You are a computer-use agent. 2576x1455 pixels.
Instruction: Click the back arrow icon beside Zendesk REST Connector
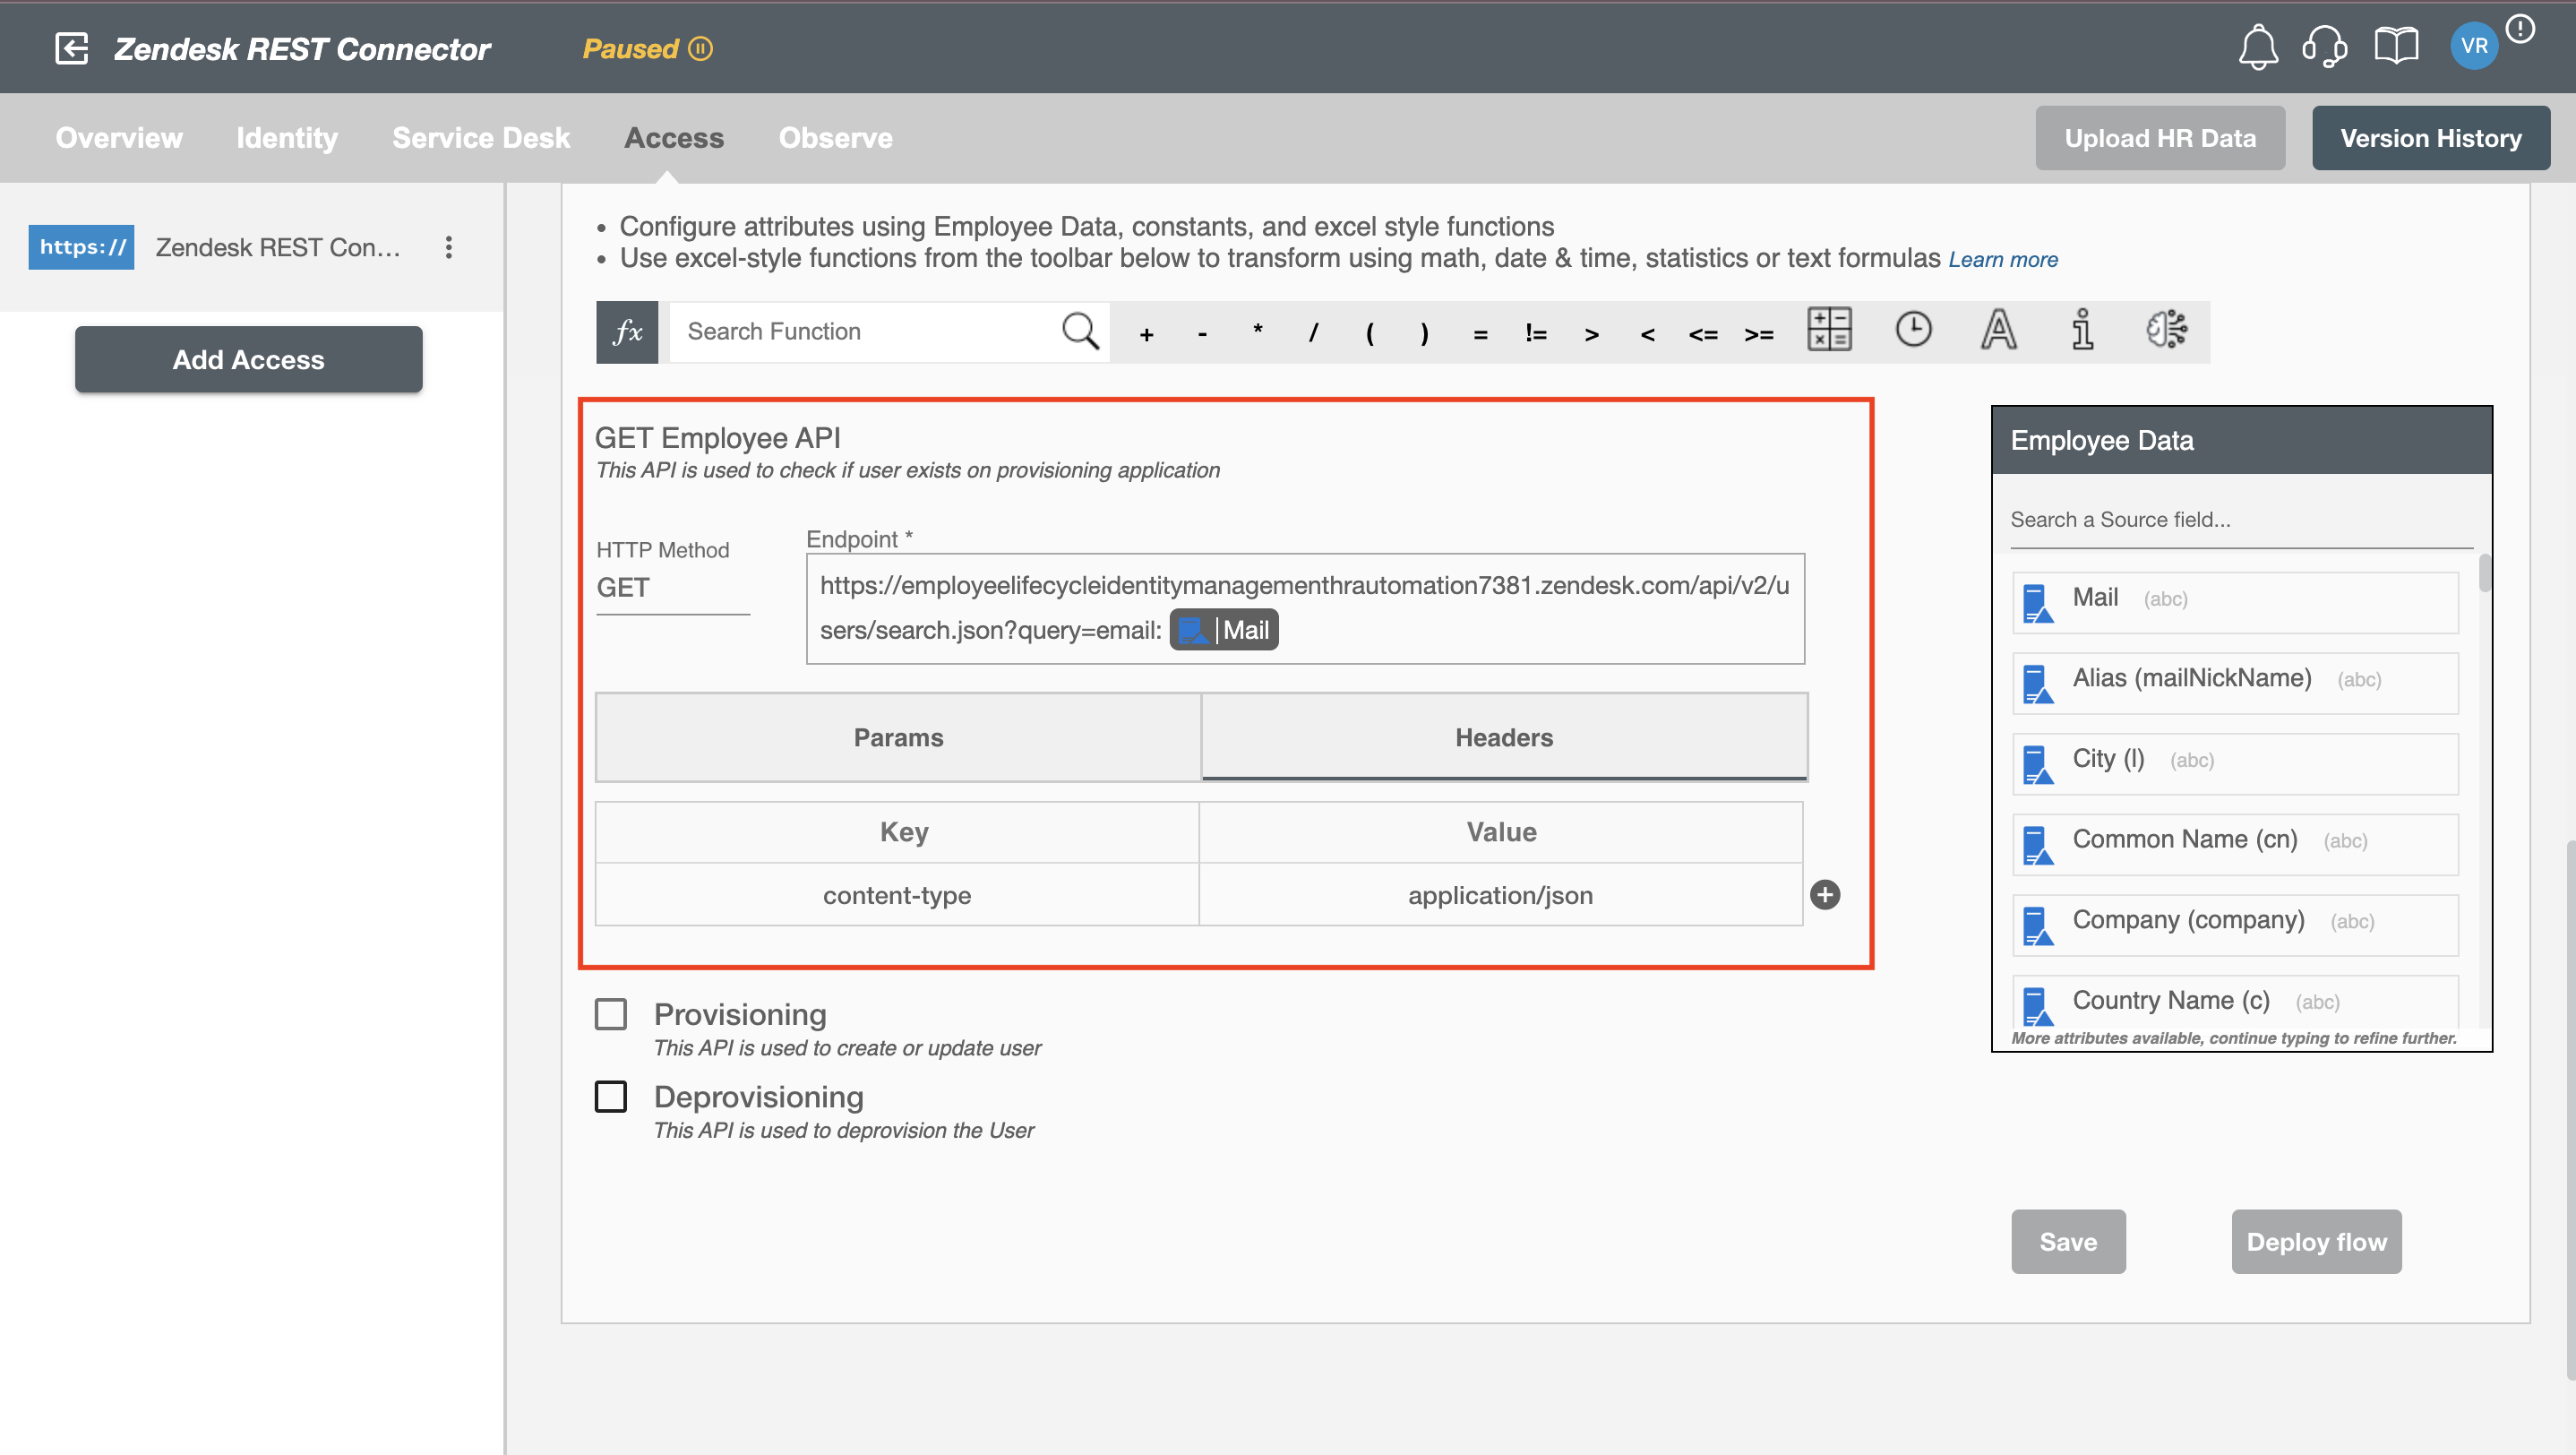pos(71,48)
